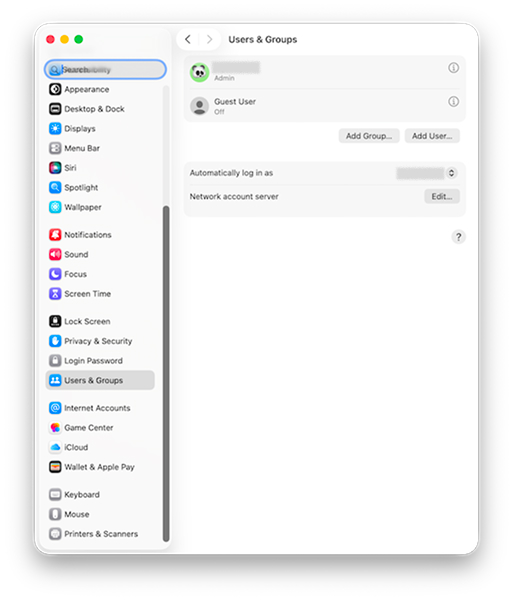Select the Lock Screen icon
The width and height of the screenshot is (513, 600).
[55, 321]
